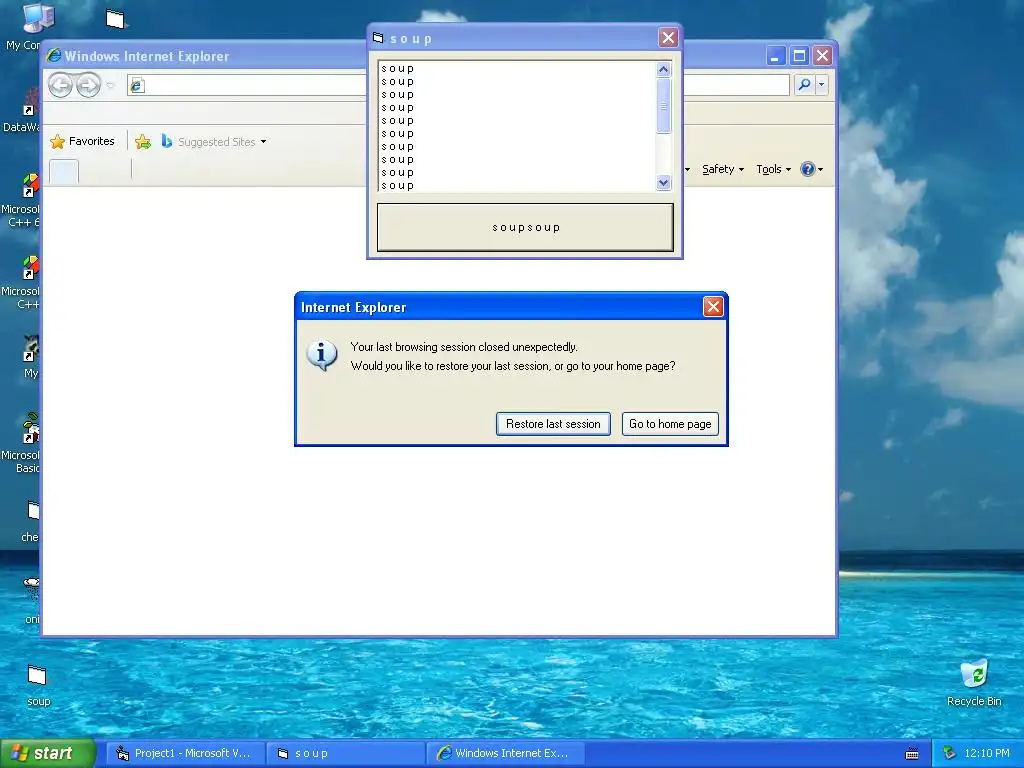The image size is (1024, 768).
Task: Maximize the Internet Explorer window
Action: click(799, 56)
